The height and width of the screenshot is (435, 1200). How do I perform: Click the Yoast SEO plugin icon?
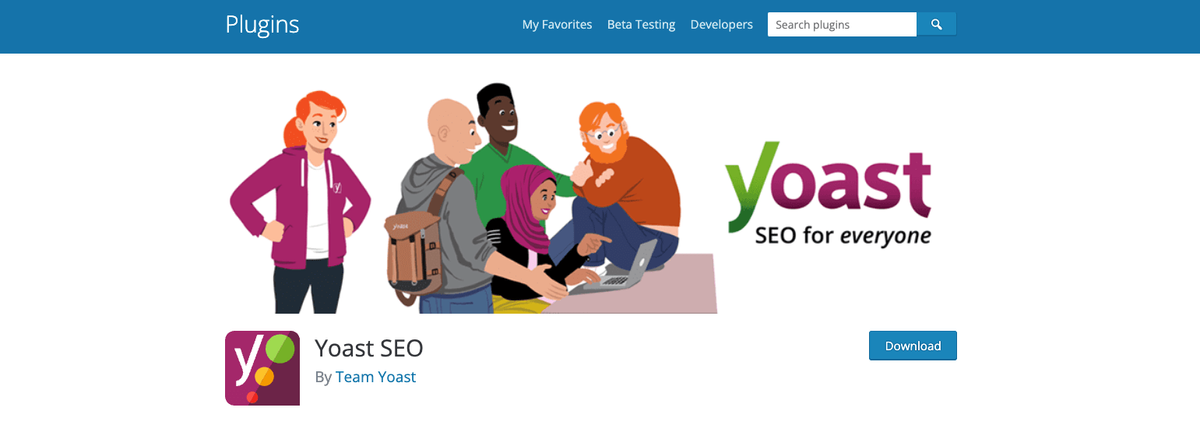262,367
